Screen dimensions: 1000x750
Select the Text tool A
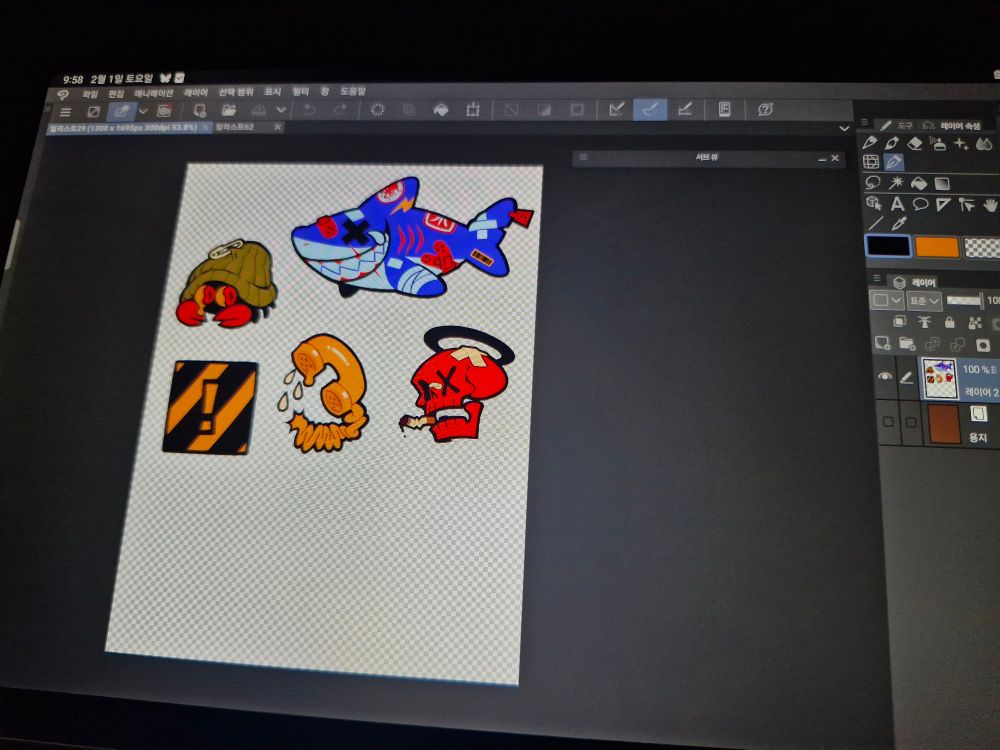tap(897, 204)
